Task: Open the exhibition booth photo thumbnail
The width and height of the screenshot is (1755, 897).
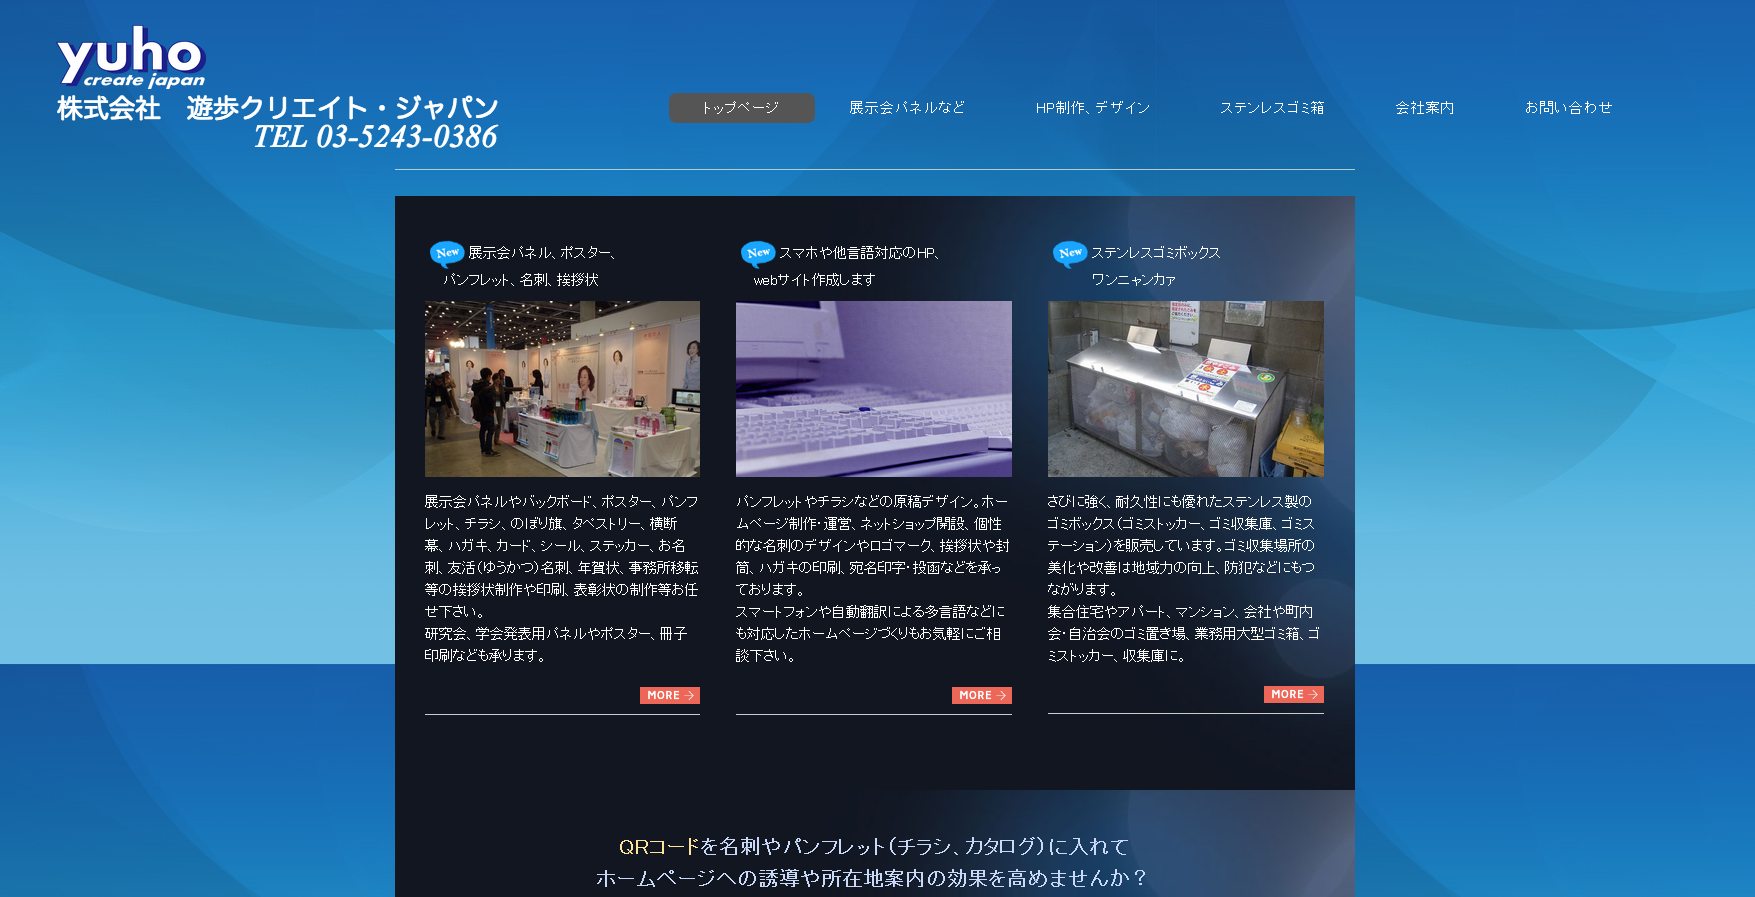Action: [562, 389]
